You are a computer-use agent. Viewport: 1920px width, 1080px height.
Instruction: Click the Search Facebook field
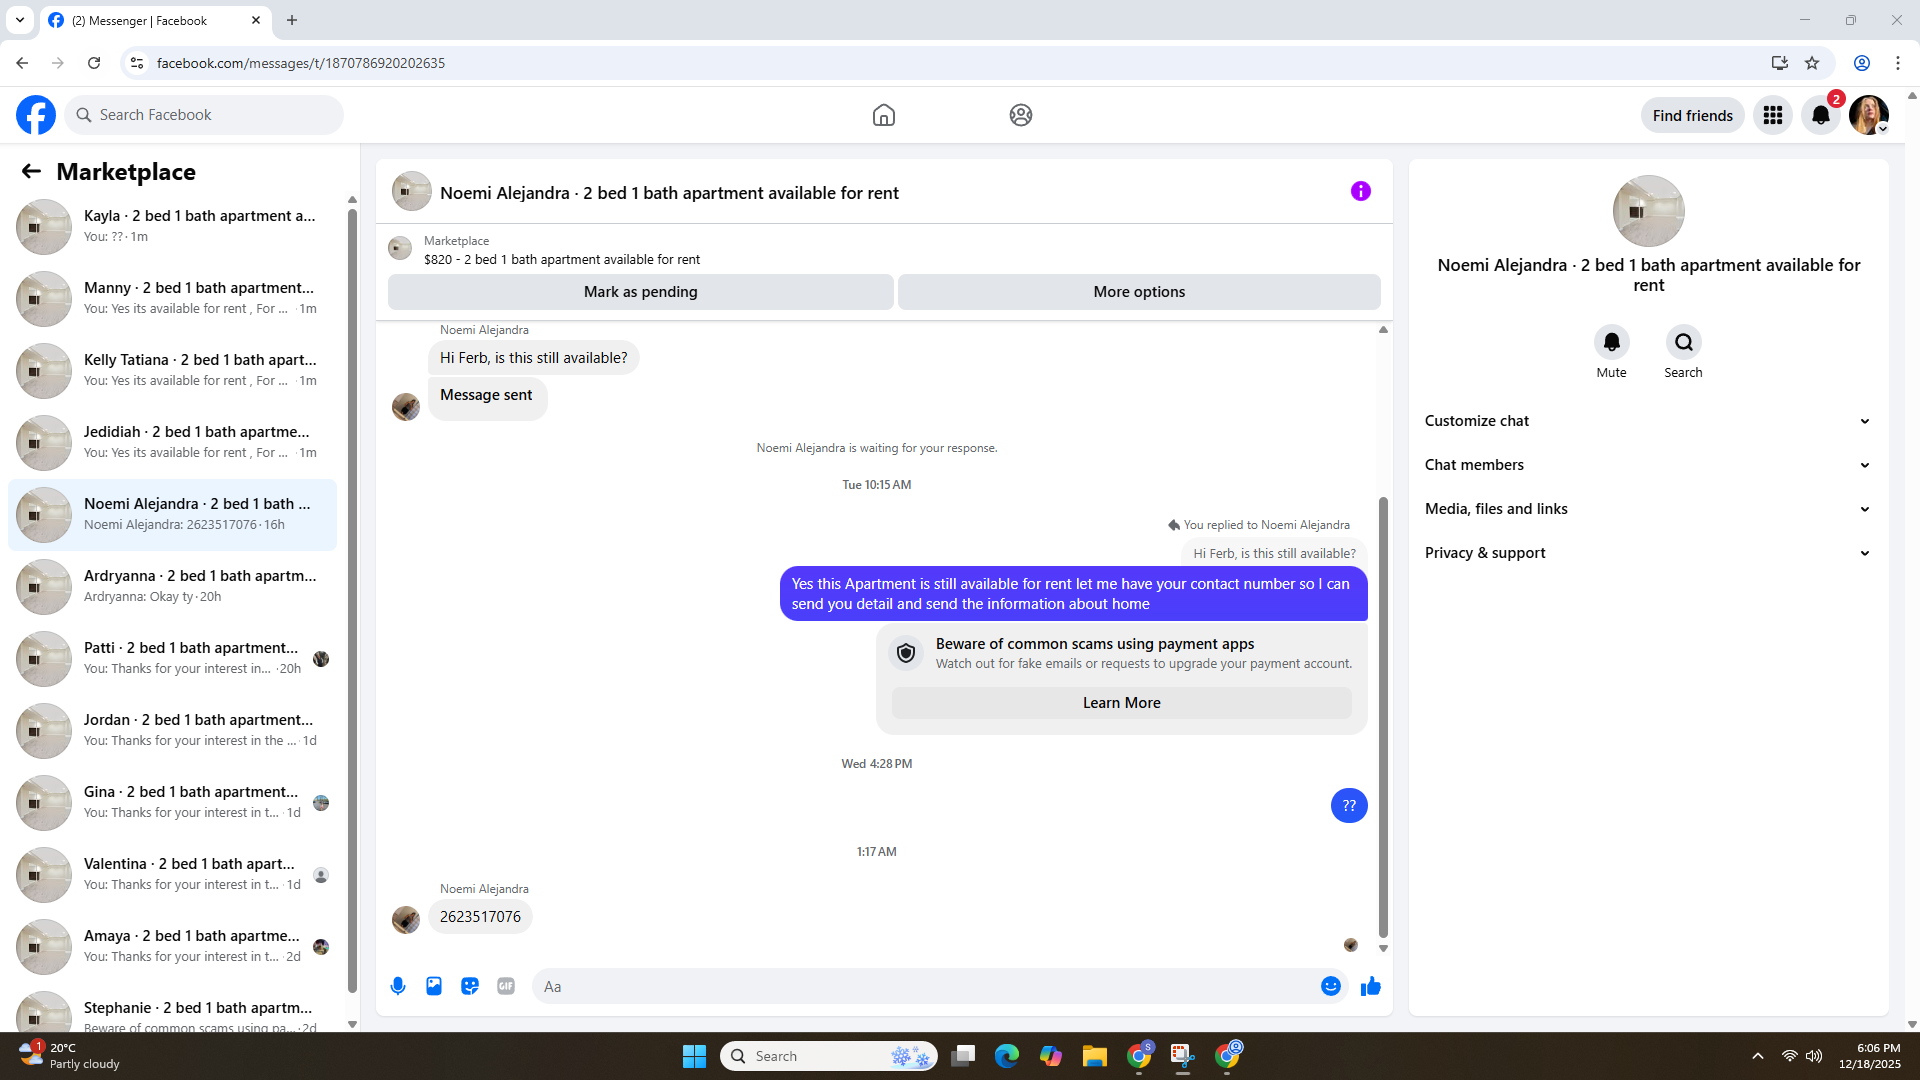tap(204, 115)
